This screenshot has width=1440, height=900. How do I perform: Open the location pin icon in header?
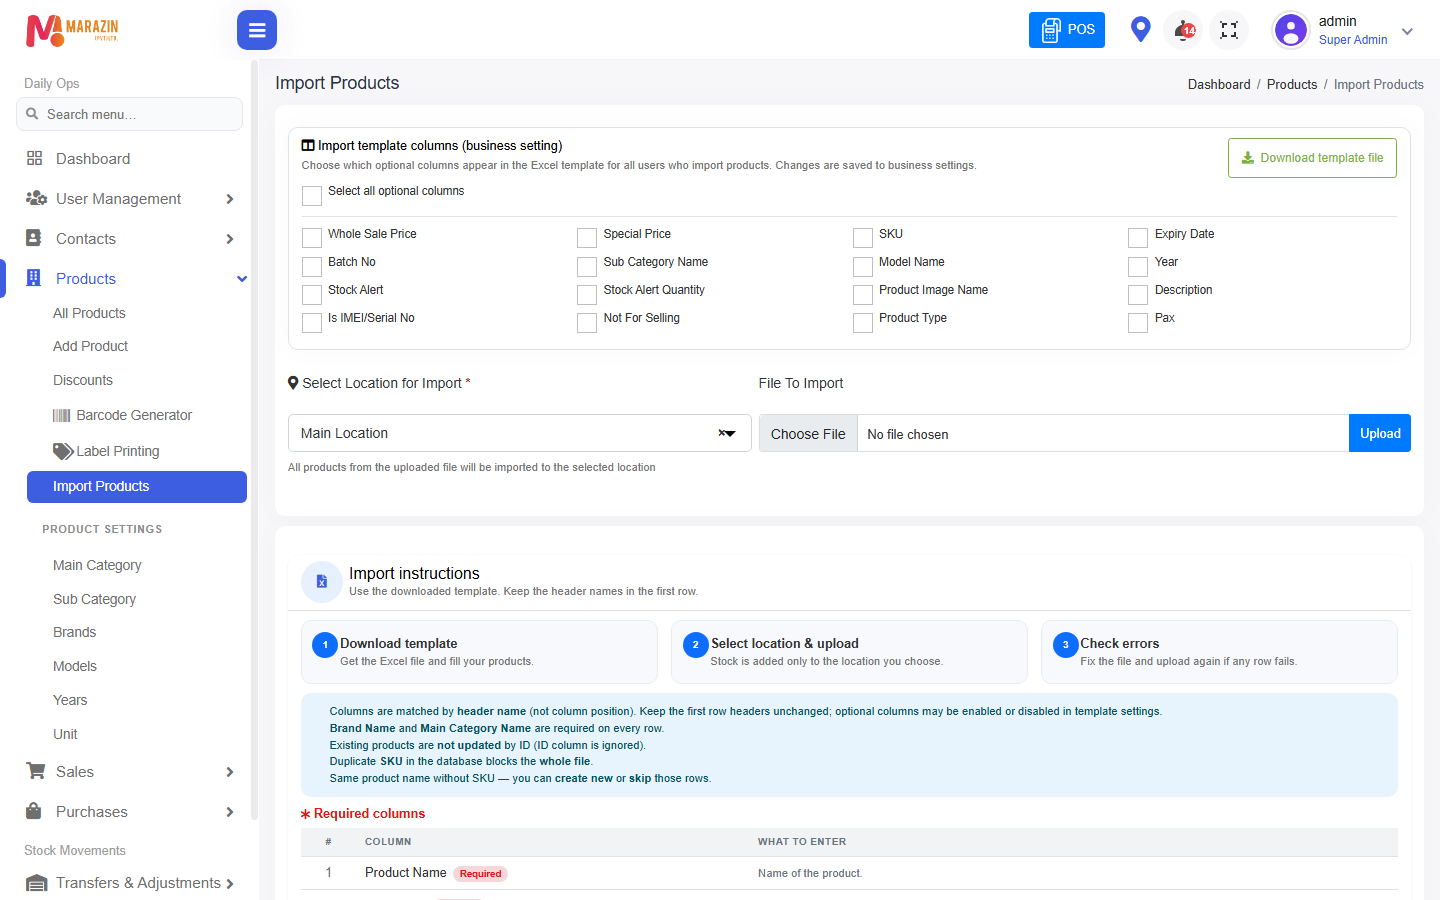1140,29
